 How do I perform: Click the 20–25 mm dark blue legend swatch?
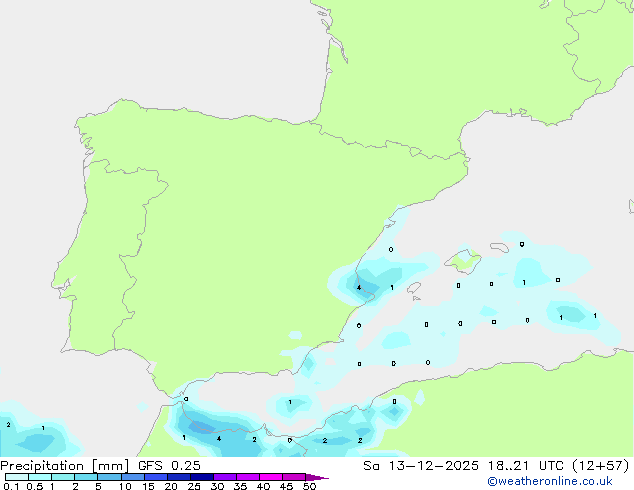pos(179,477)
